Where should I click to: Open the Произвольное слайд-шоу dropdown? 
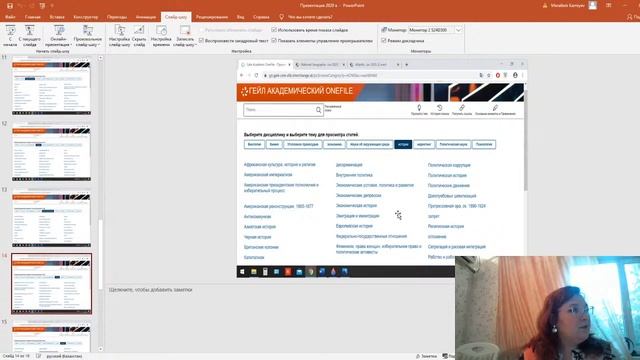[88, 36]
